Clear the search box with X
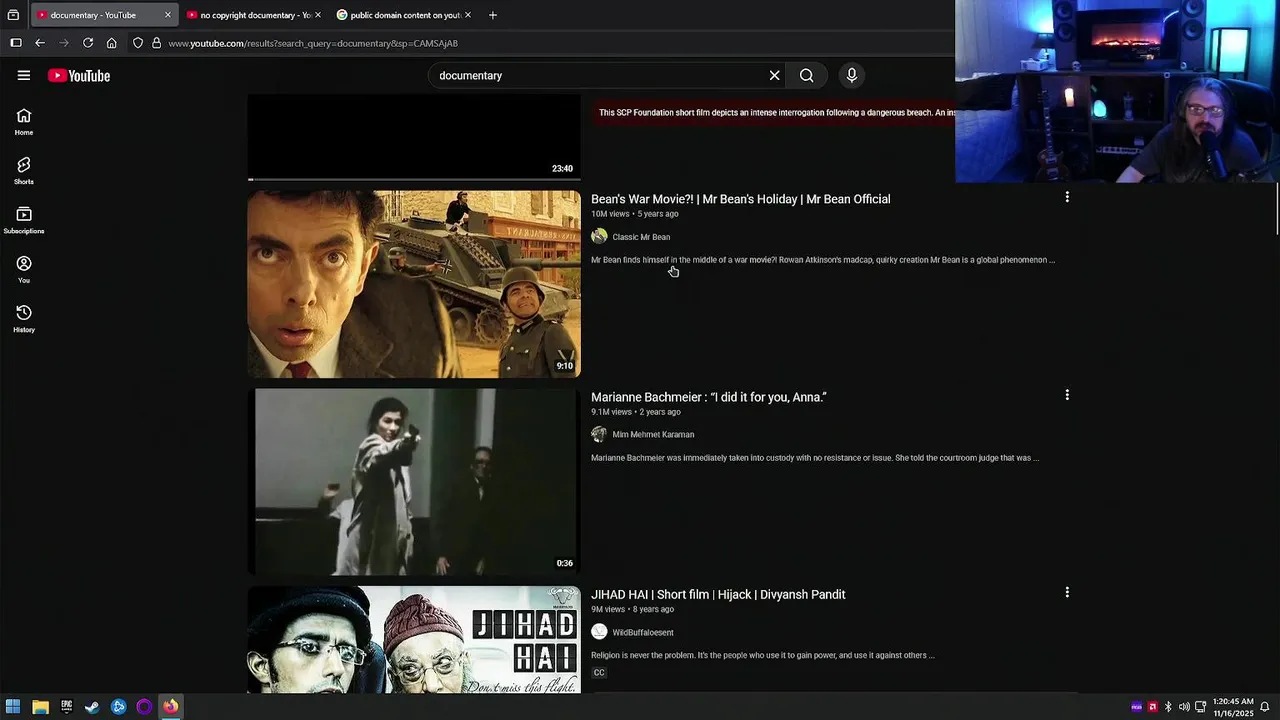 tap(774, 75)
